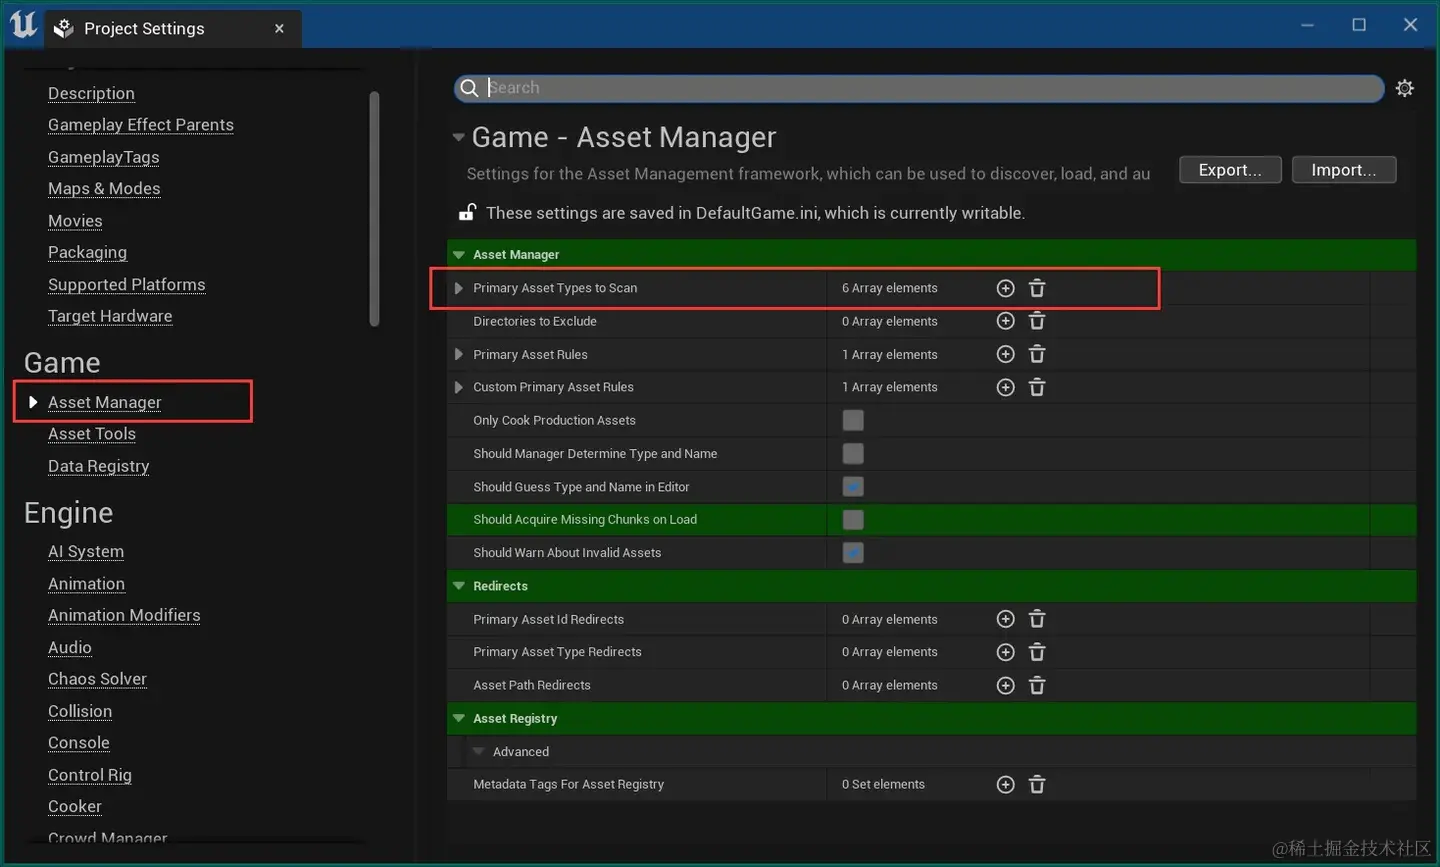The width and height of the screenshot is (1440, 867).
Task: Click the unlock icon beside DefaultGame.ini notice
Action: click(467, 212)
